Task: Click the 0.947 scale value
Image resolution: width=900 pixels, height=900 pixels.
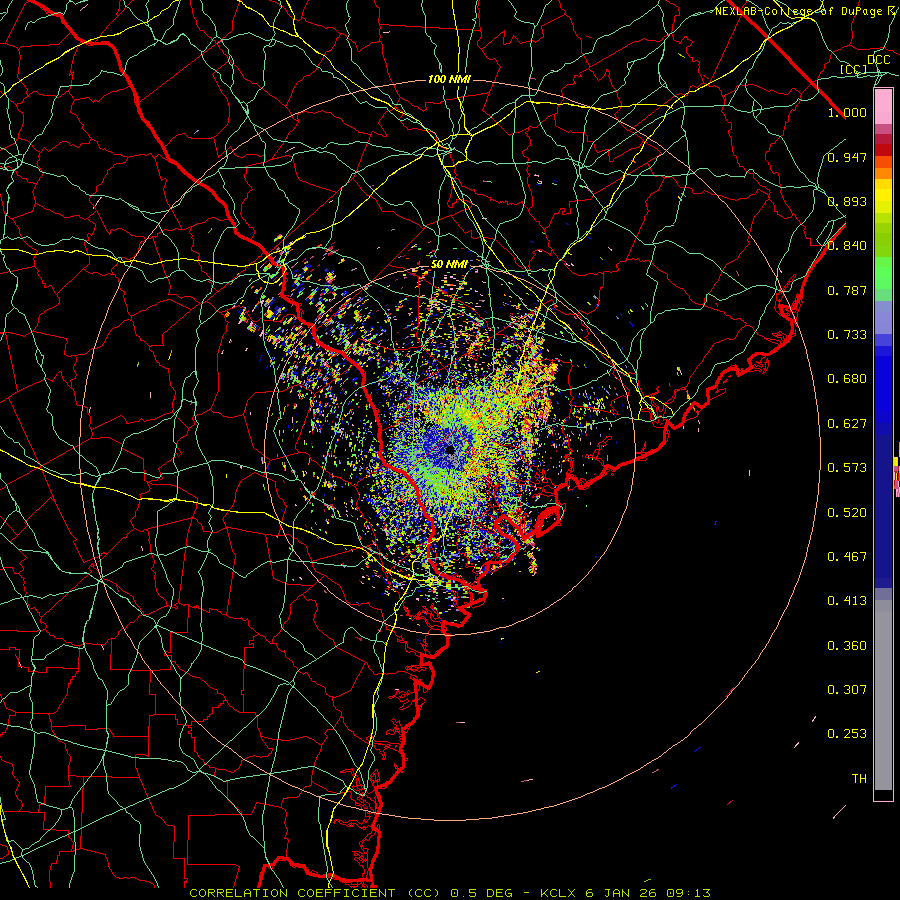Action: click(x=847, y=157)
